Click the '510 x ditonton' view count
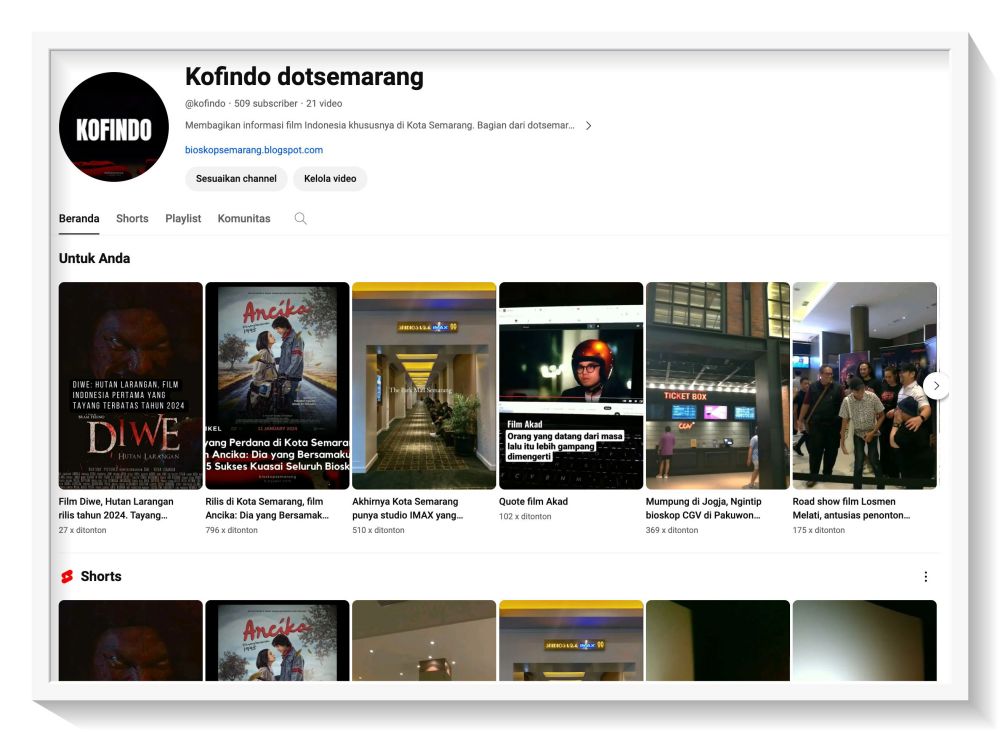Screen dimensions: 1000x732 click(x=378, y=530)
